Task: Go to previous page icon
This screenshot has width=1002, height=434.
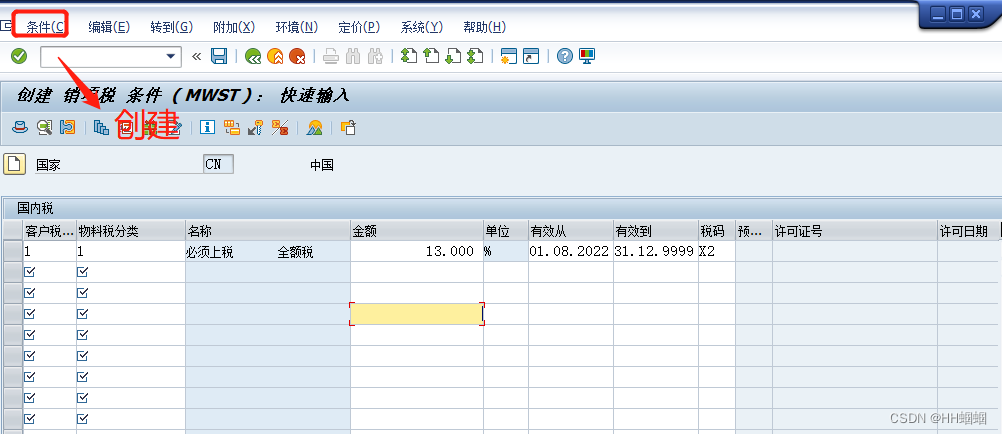Action: point(431,57)
